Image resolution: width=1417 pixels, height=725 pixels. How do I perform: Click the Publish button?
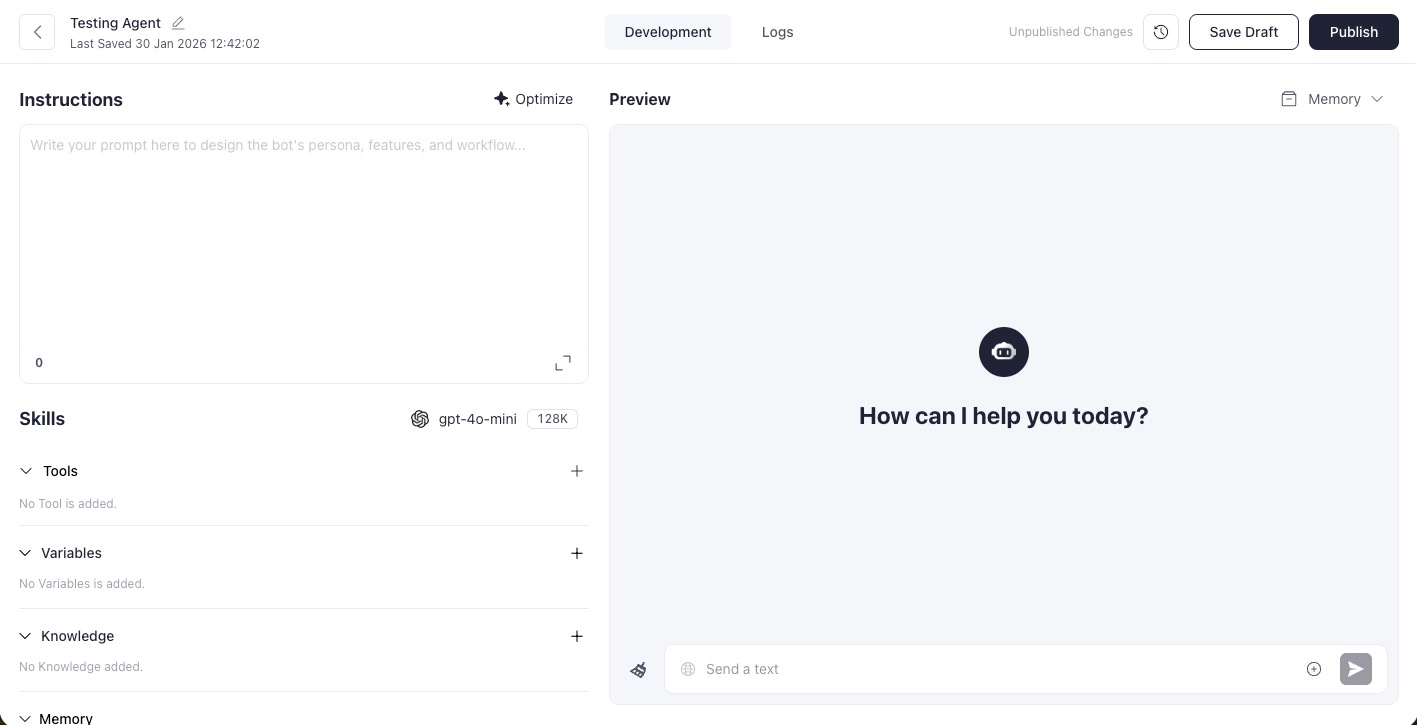[x=1353, y=32]
